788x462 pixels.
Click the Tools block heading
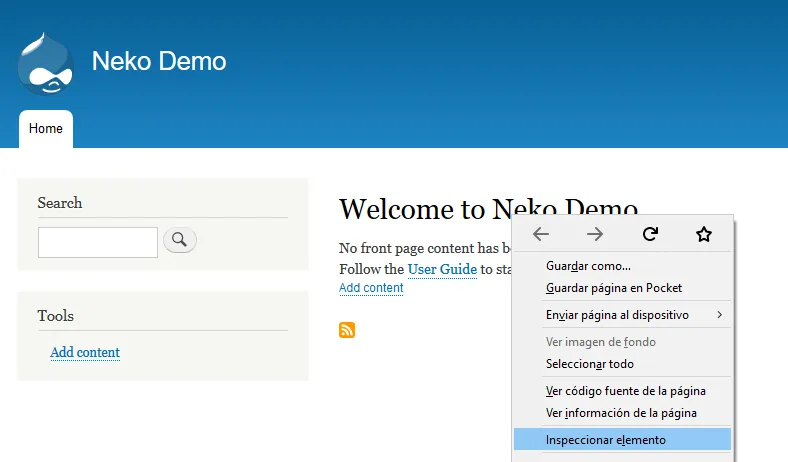coord(56,316)
